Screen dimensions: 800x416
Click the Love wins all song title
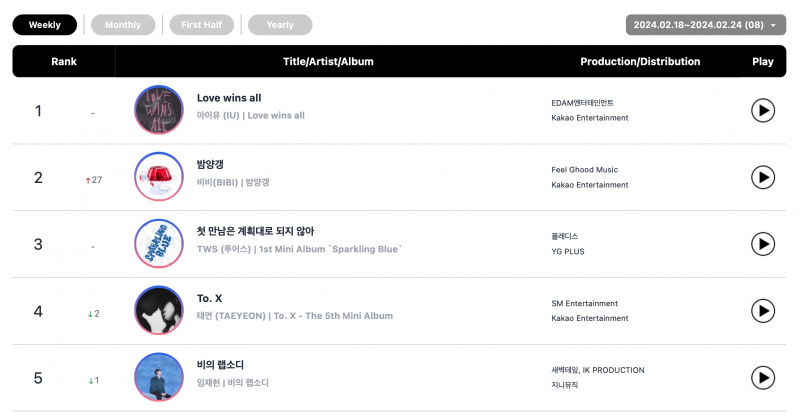coord(229,98)
